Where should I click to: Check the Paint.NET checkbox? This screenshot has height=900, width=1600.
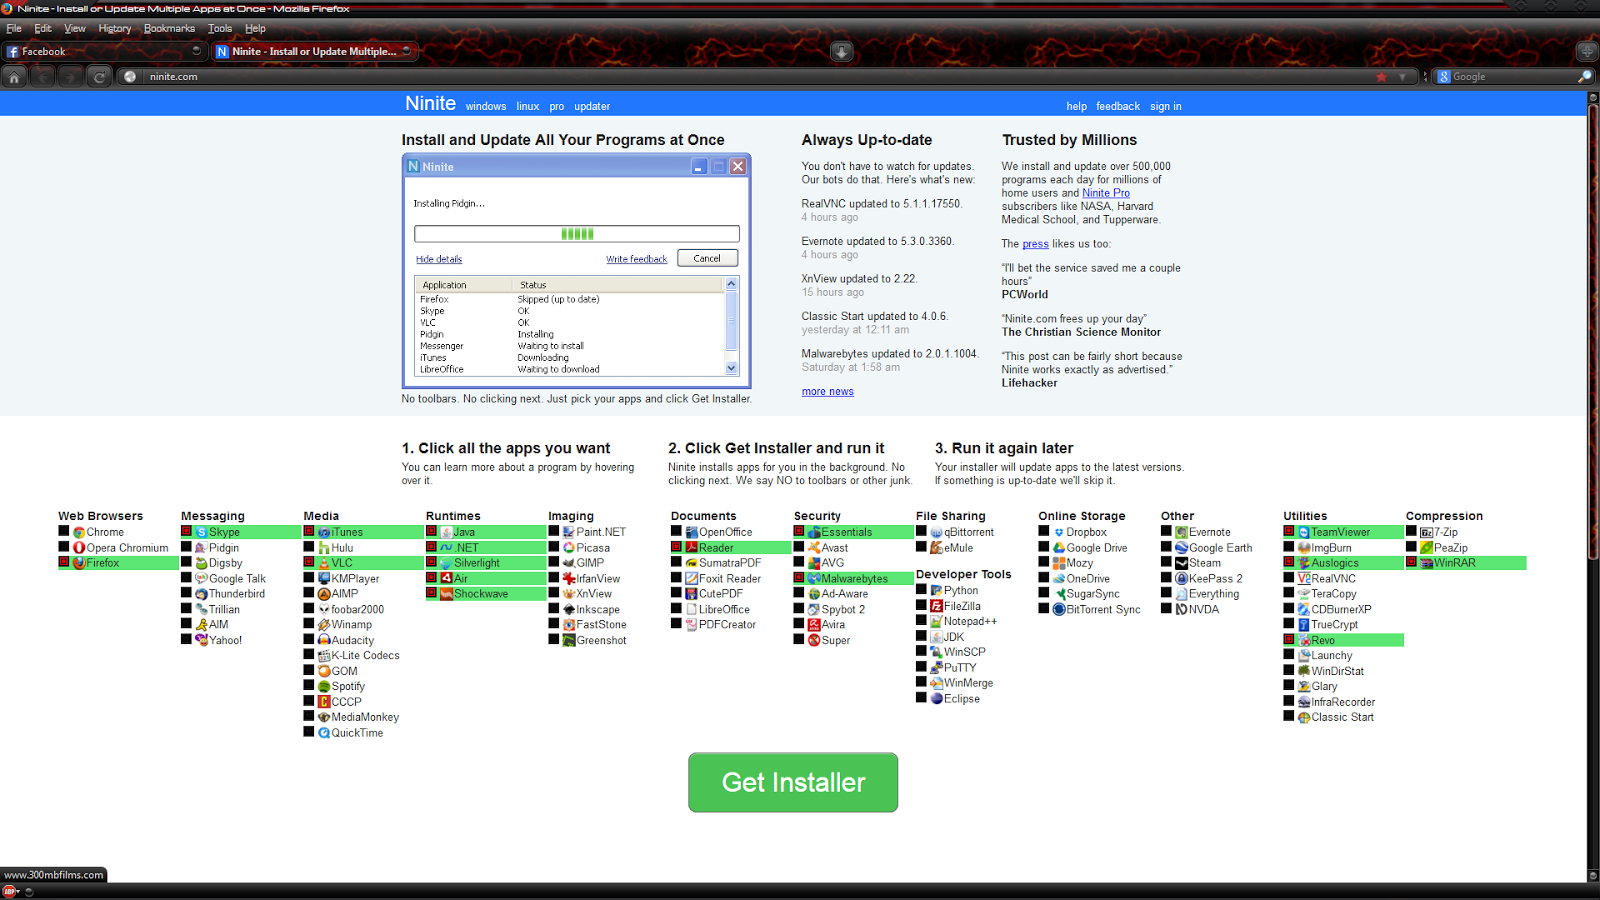click(554, 532)
